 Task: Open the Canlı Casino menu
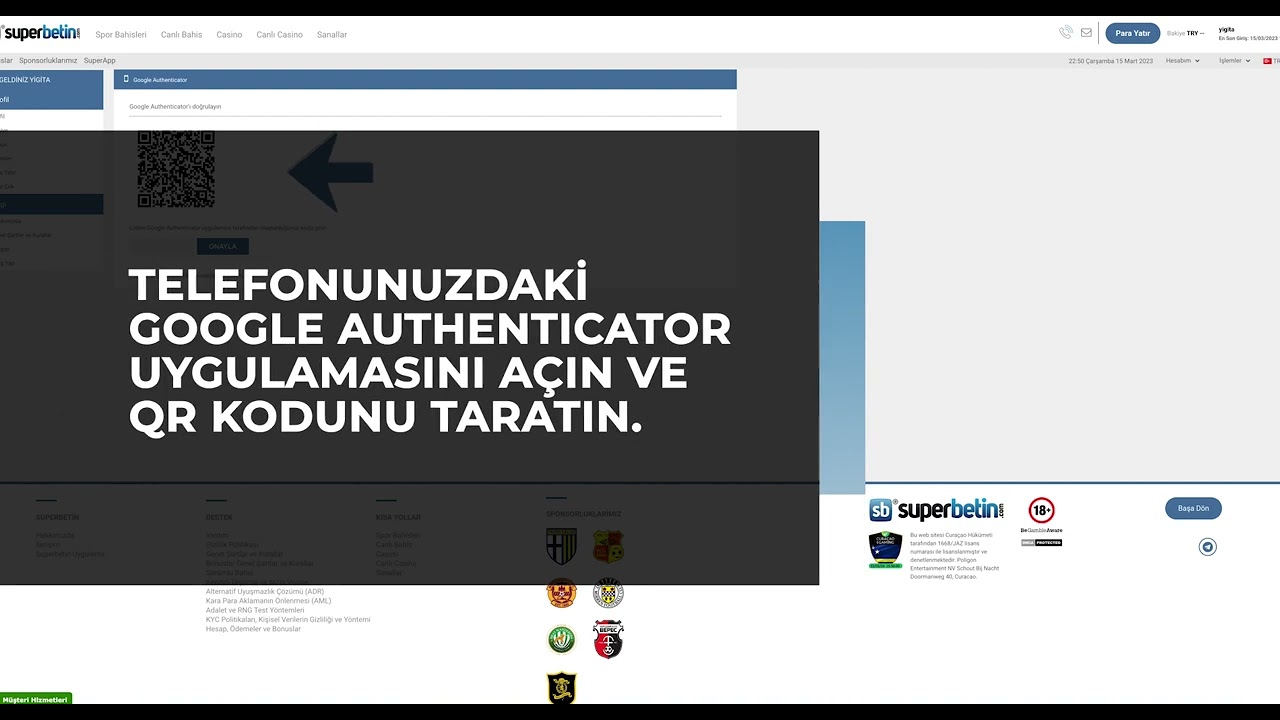click(279, 35)
